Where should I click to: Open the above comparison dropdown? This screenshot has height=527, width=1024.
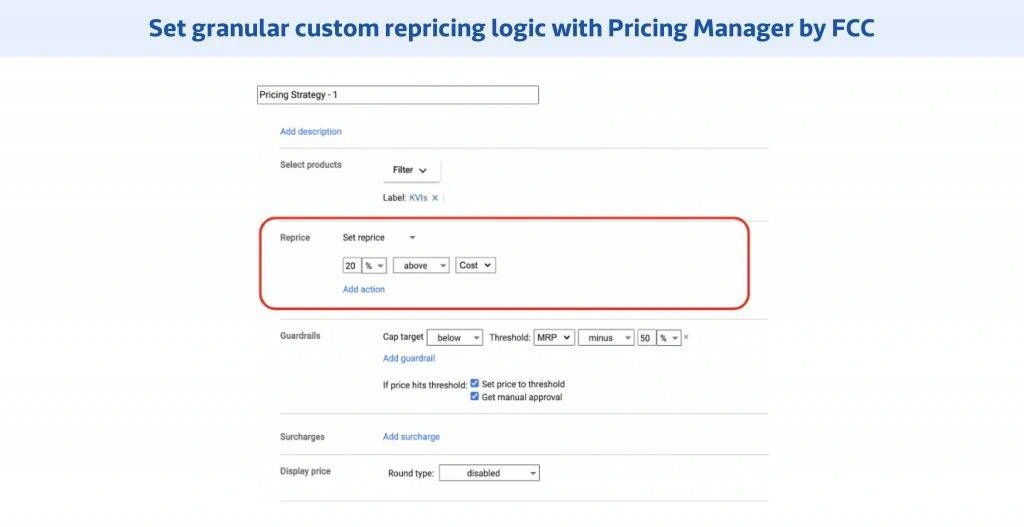421,265
